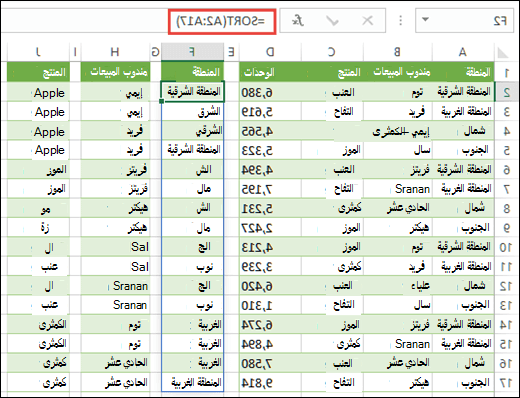Select row 8 header
Viewport: 520px width, 398px height.
(506, 209)
